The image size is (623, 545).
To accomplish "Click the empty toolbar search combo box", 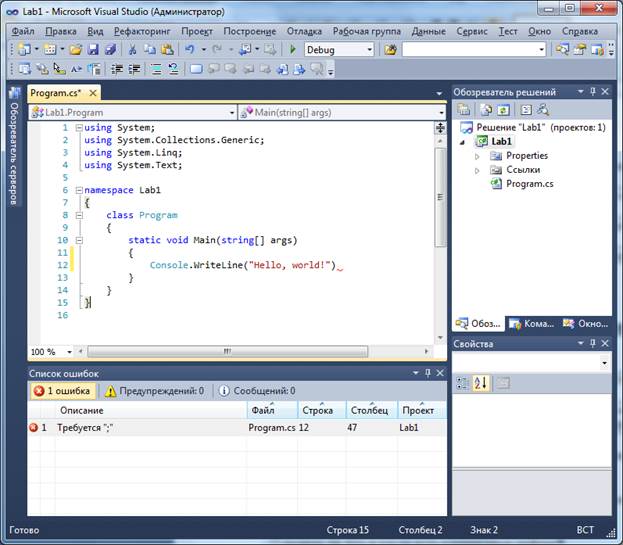I will pyautogui.click(x=474, y=50).
